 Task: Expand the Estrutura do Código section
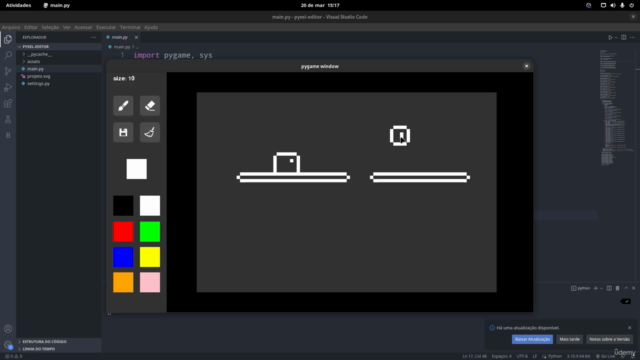[x=59, y=342]
